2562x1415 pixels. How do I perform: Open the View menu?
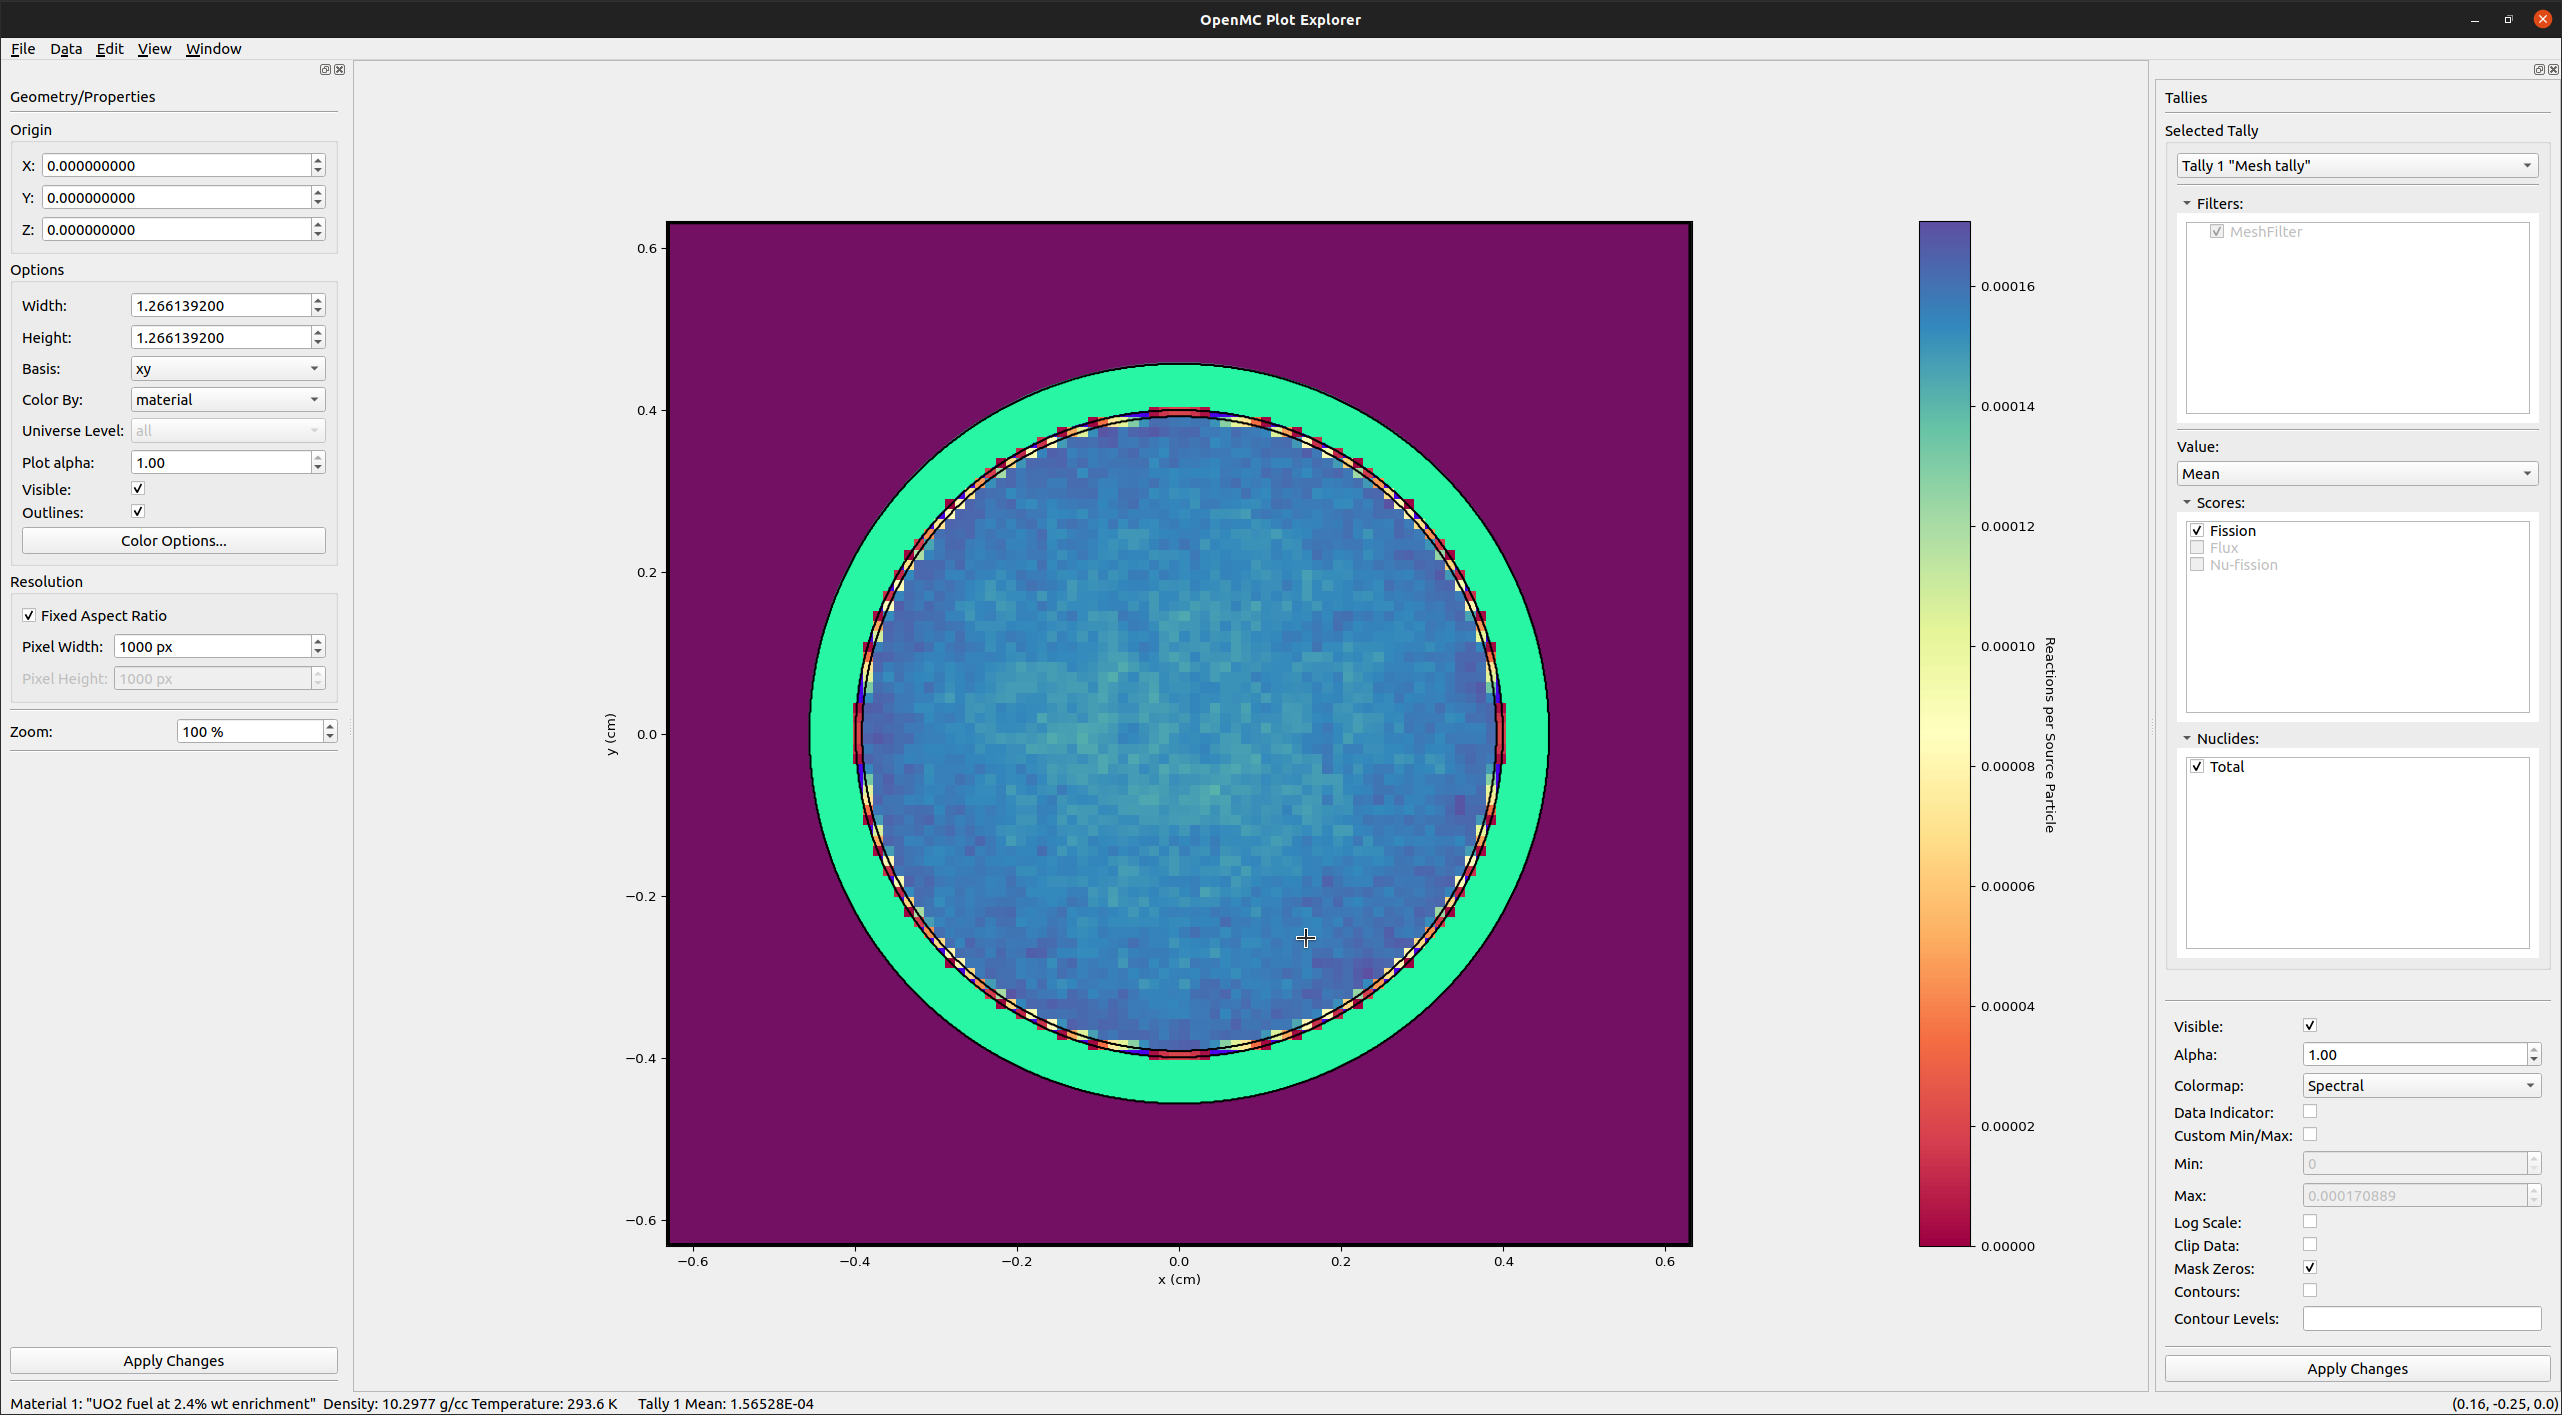(x=154, y=49)
